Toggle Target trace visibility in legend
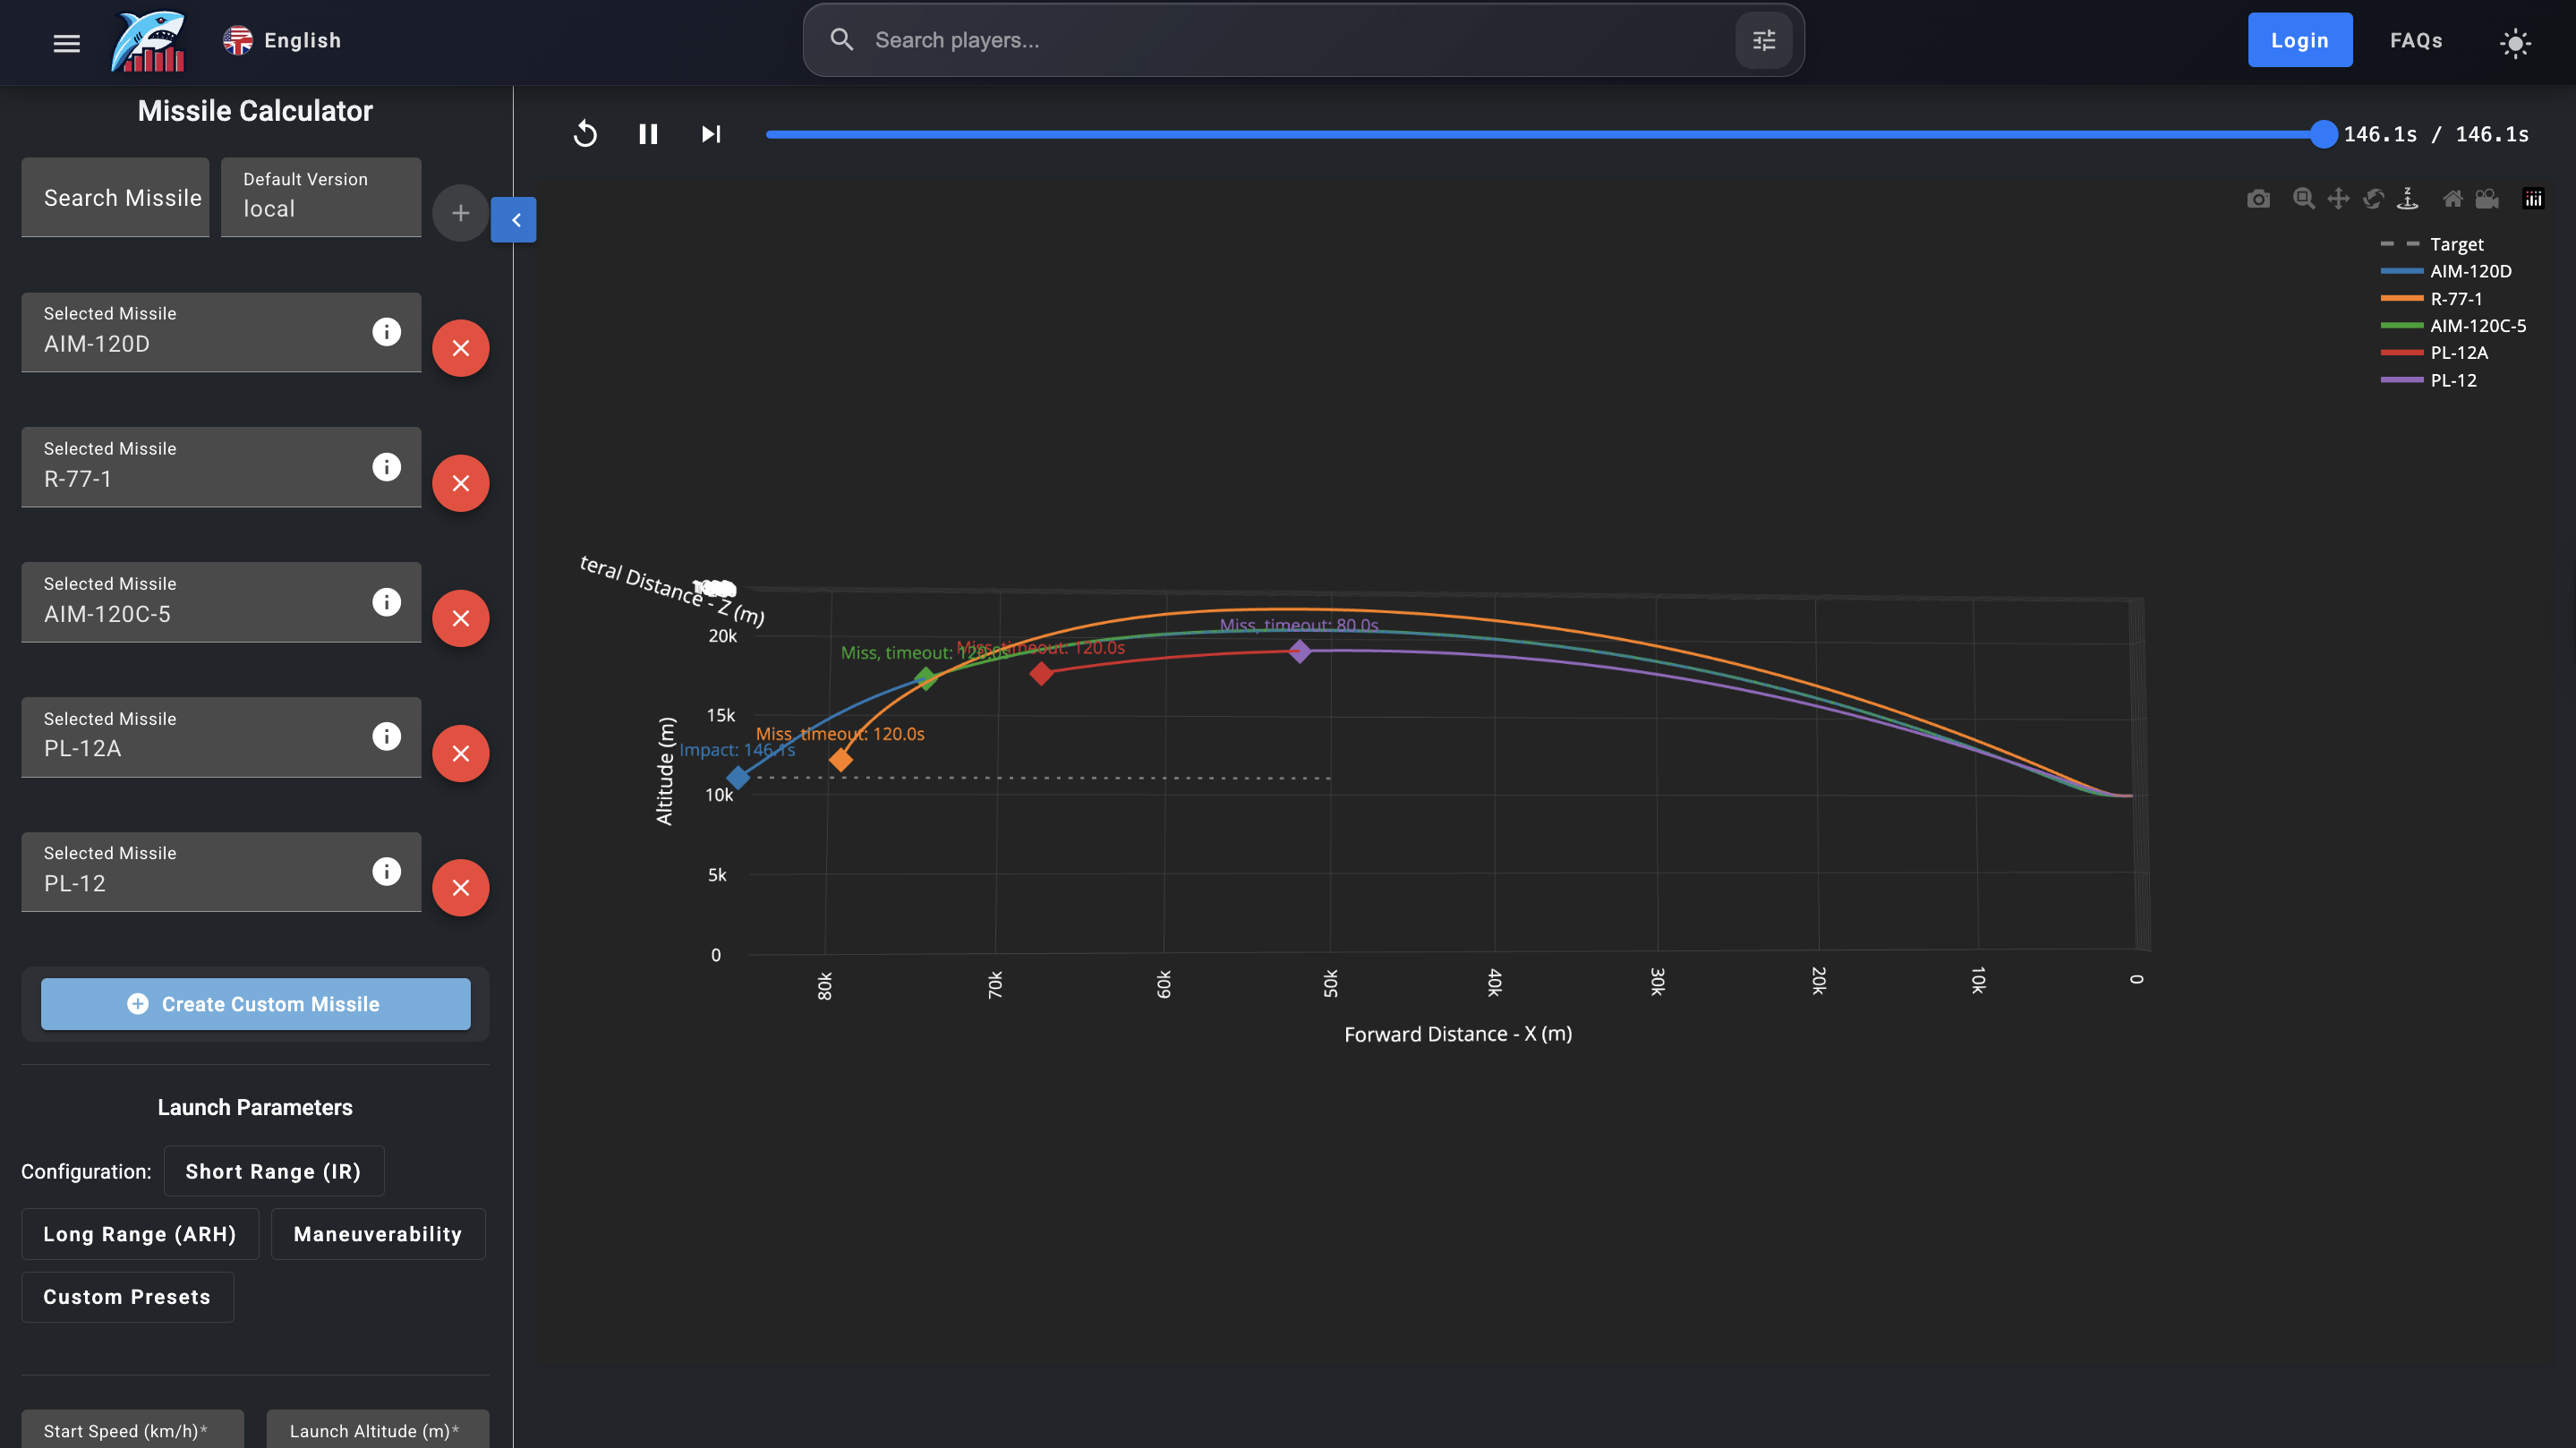 tap(2456, 244)
